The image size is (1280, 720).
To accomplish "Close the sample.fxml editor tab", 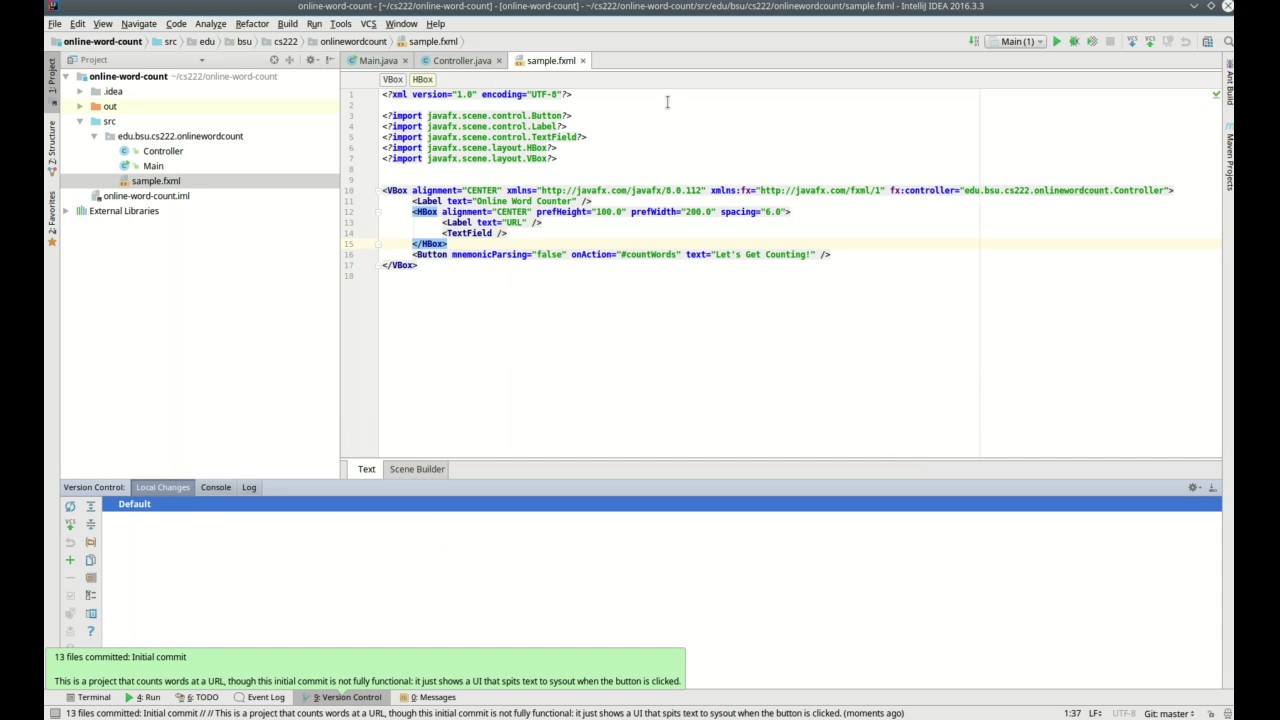I will 583,61.
